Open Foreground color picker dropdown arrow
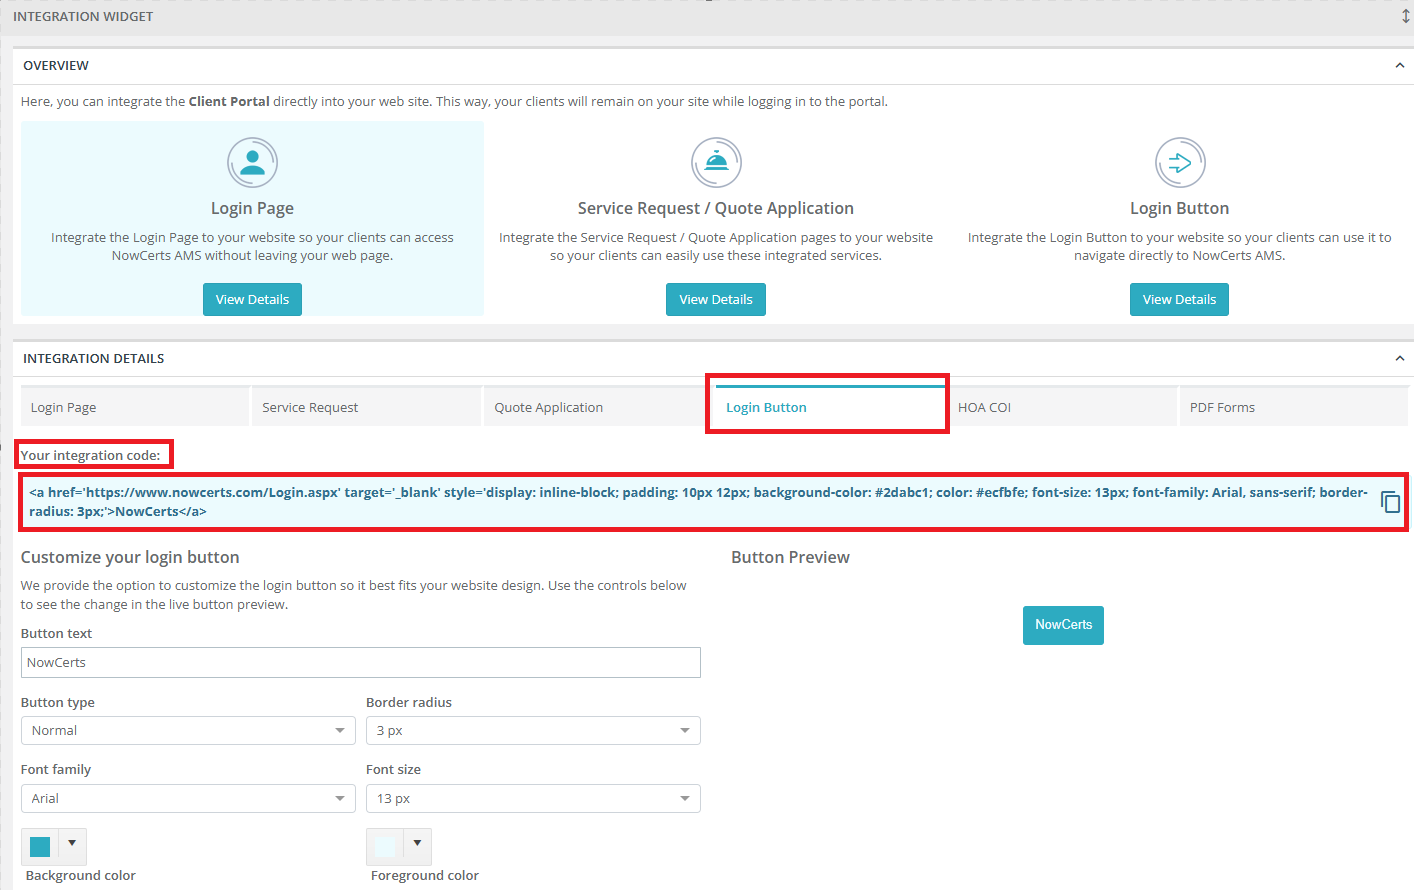The height and width of the screenshot is (890, 1414). (417, 844)
